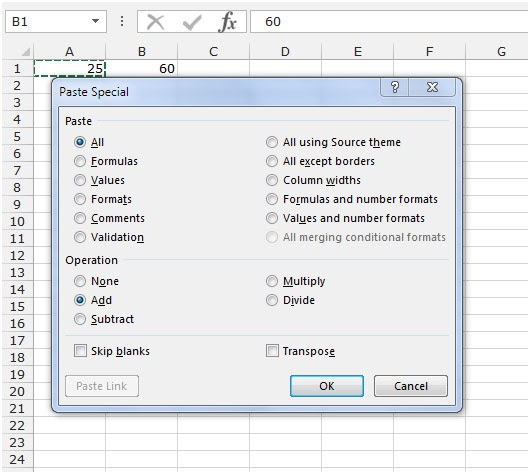Click the formula bar options dots handle

[x=122, y=22]
